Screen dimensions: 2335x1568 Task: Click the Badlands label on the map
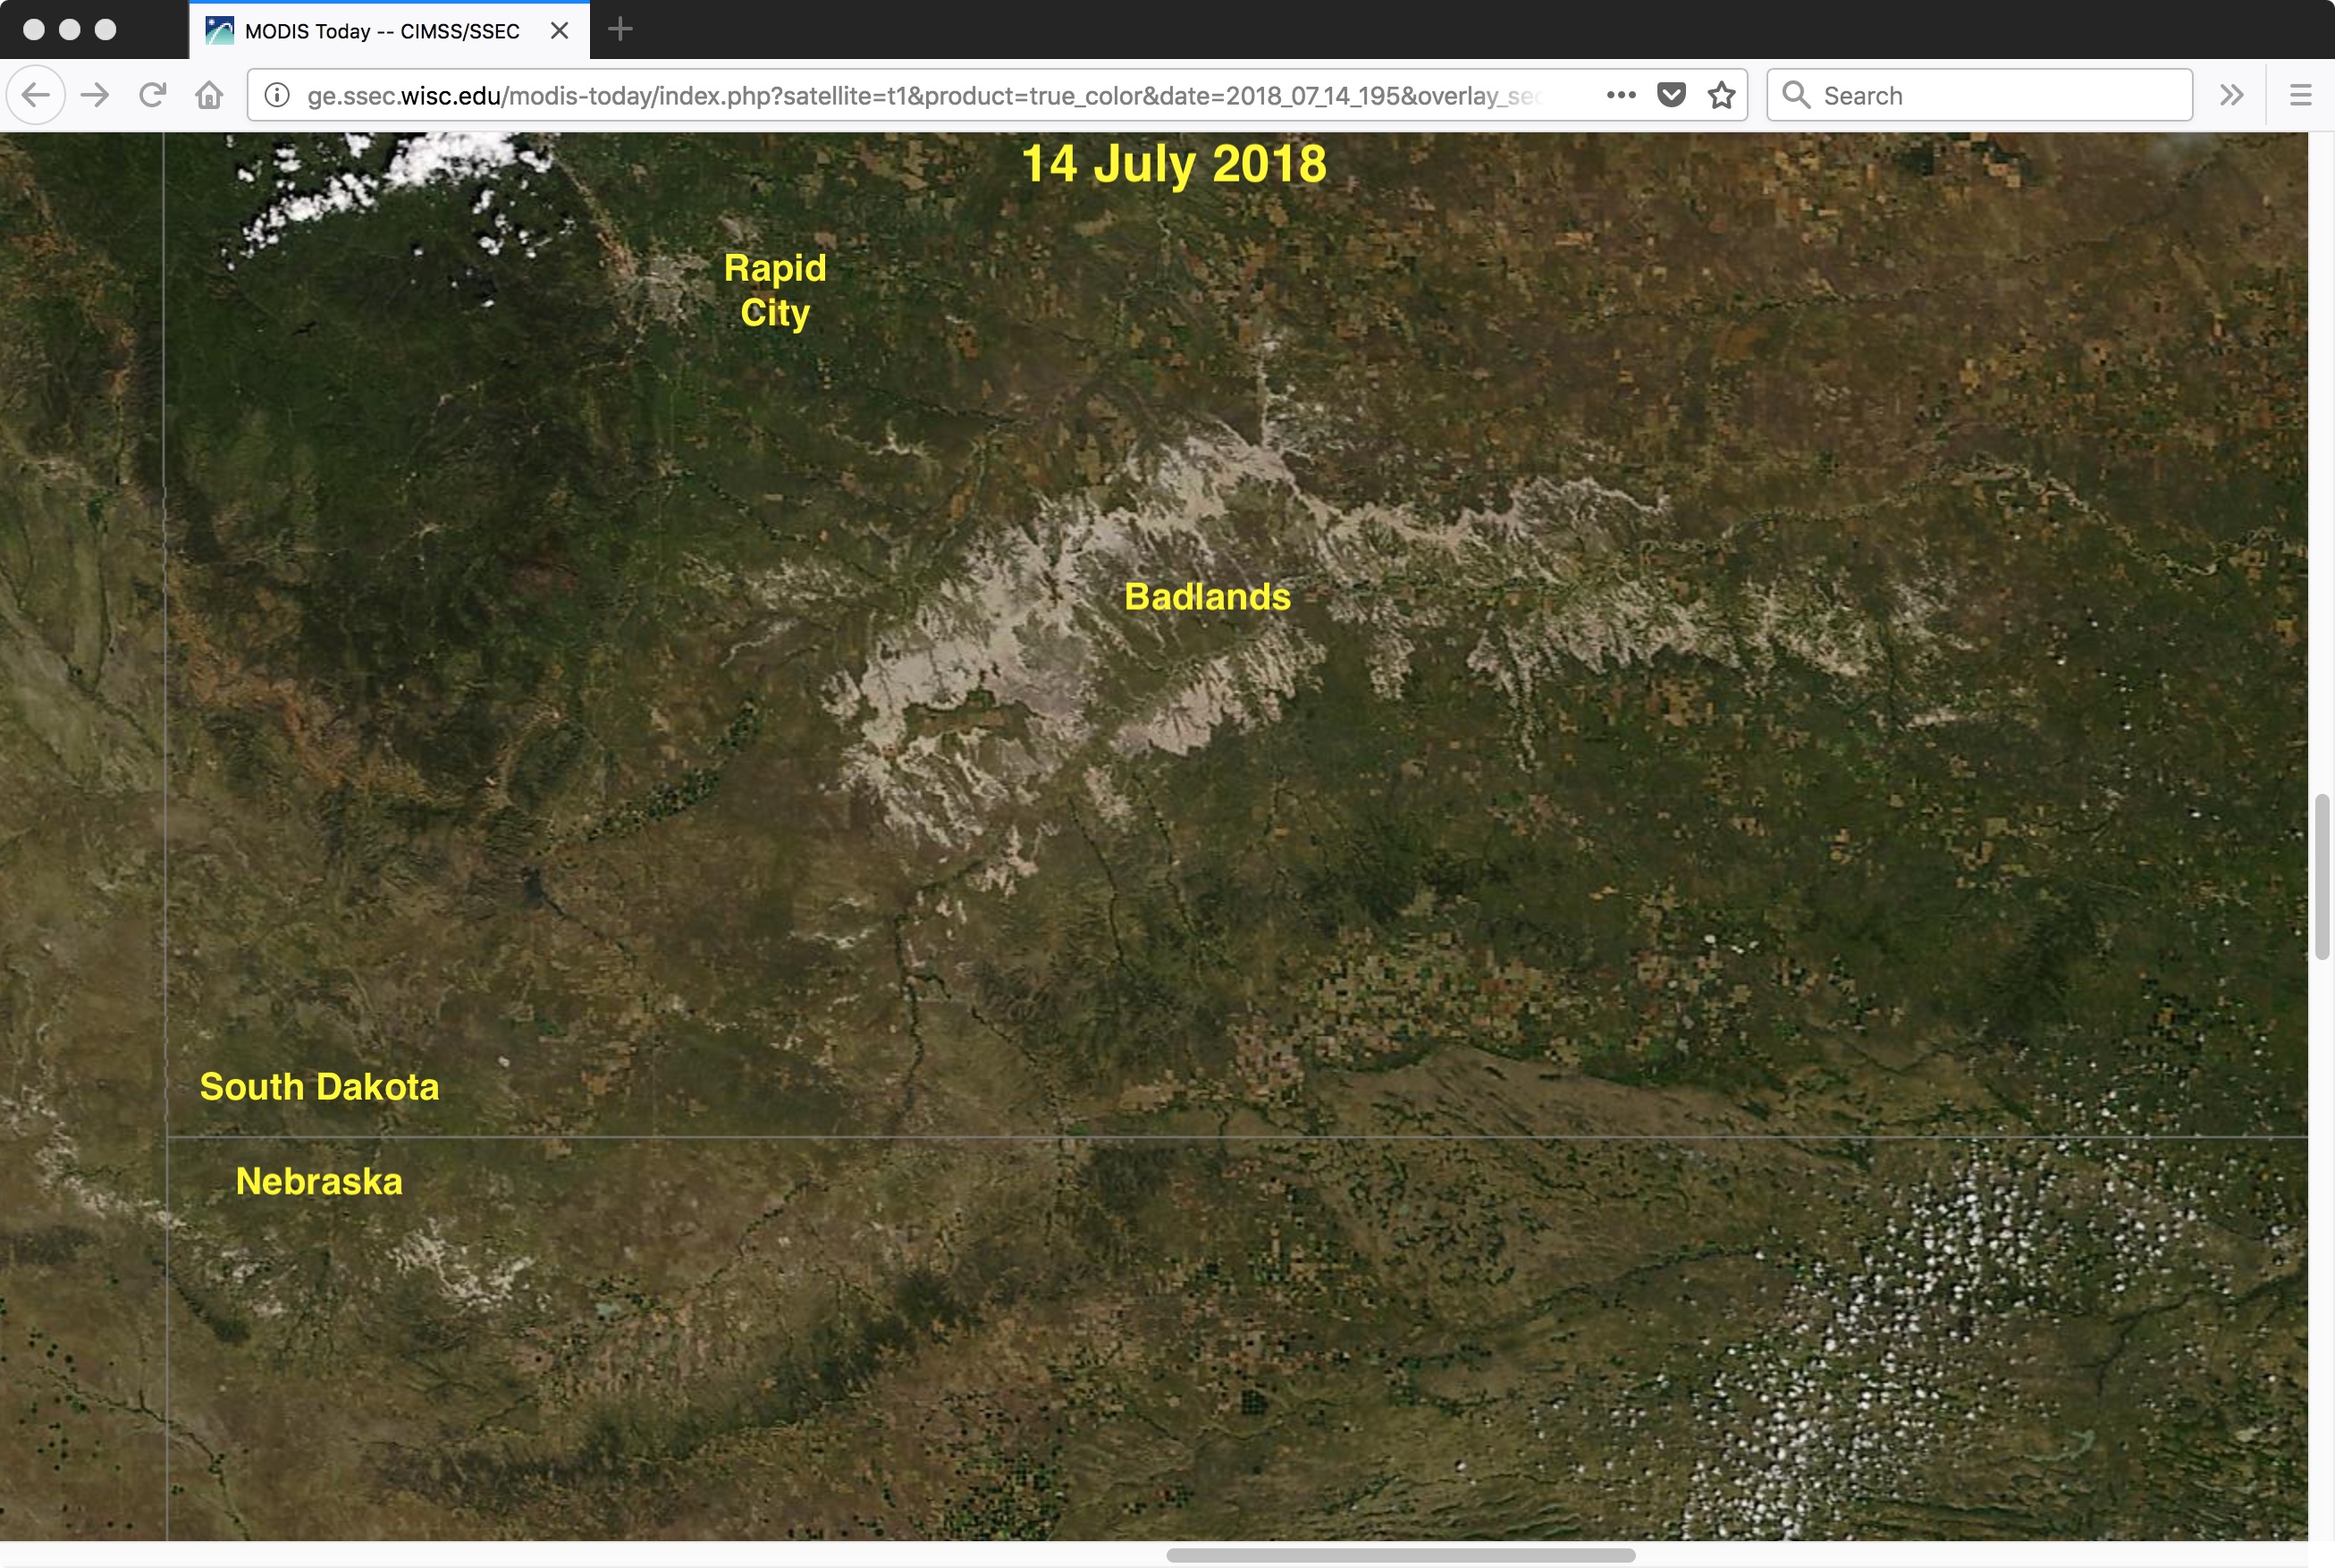(x=1207, y=596)
